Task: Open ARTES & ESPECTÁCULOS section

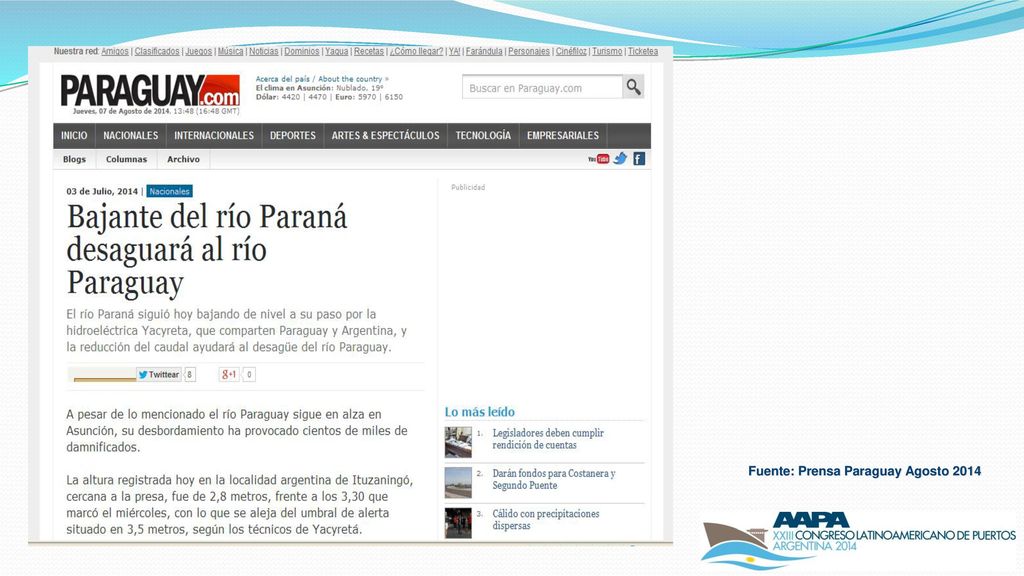Action: [385, 135]
